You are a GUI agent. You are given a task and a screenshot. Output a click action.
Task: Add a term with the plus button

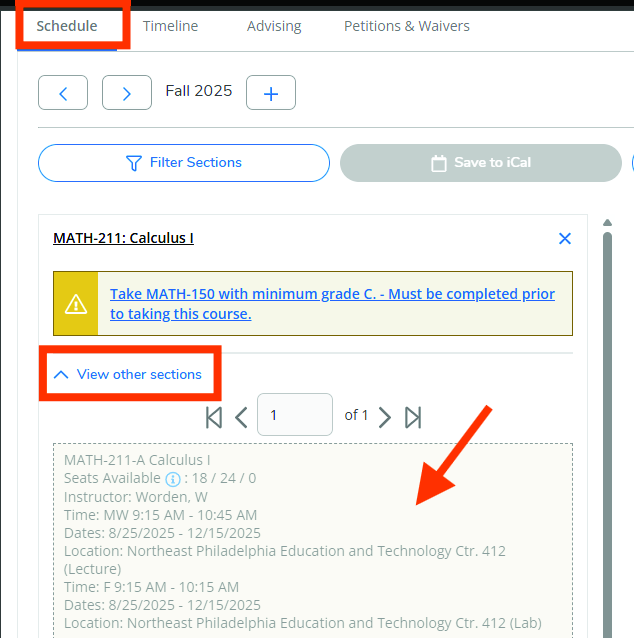click(271, 93)
